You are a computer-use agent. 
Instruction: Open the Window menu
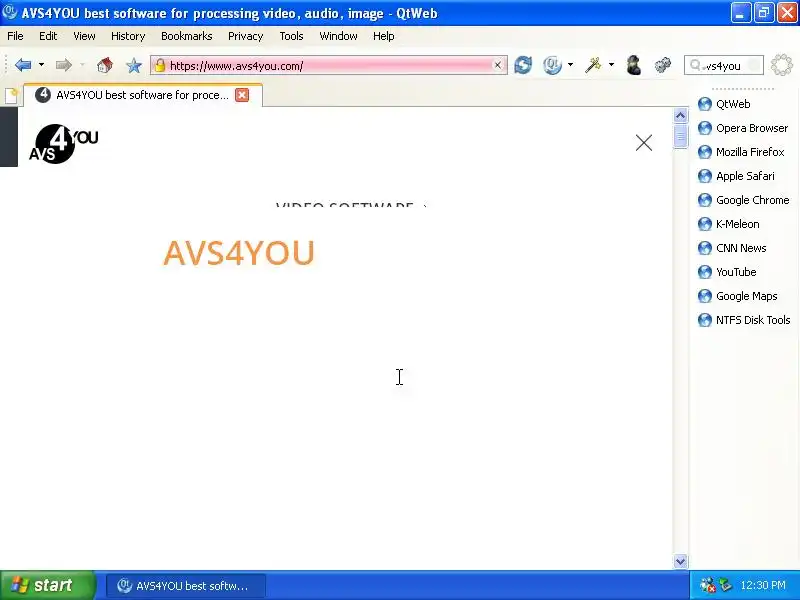pos(338,36)
